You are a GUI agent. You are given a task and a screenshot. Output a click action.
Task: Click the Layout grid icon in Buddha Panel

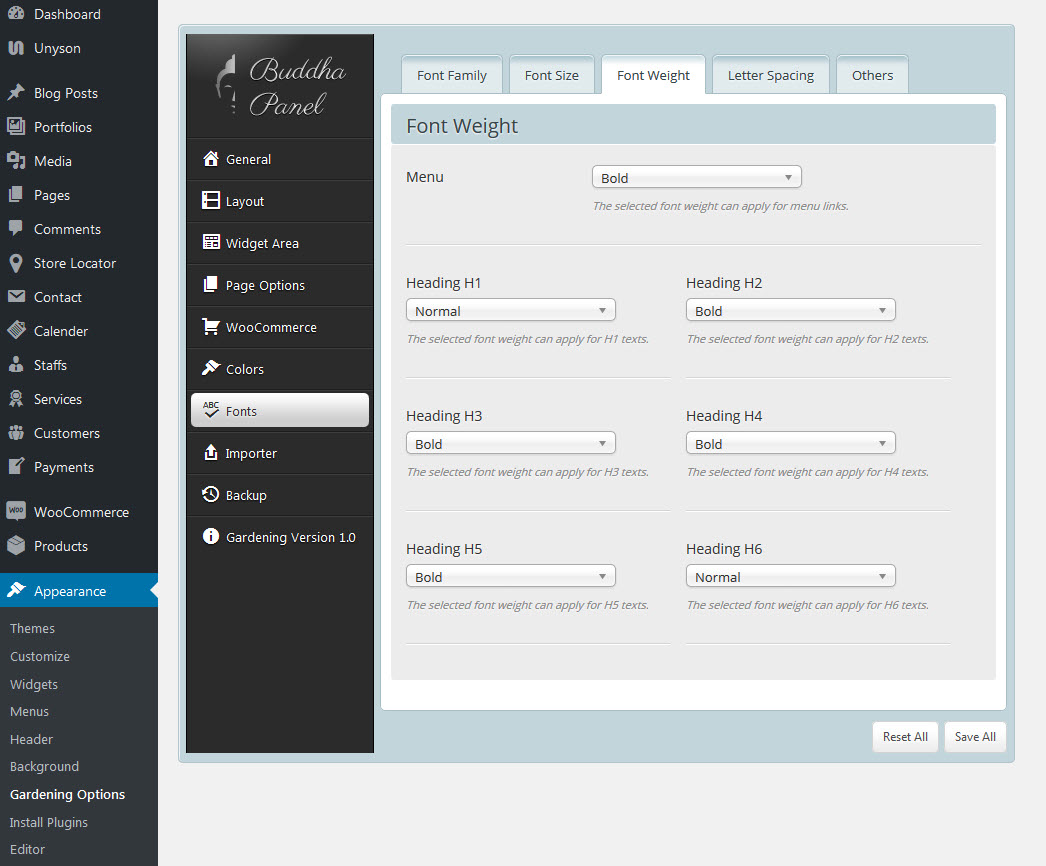pos(211,201)
